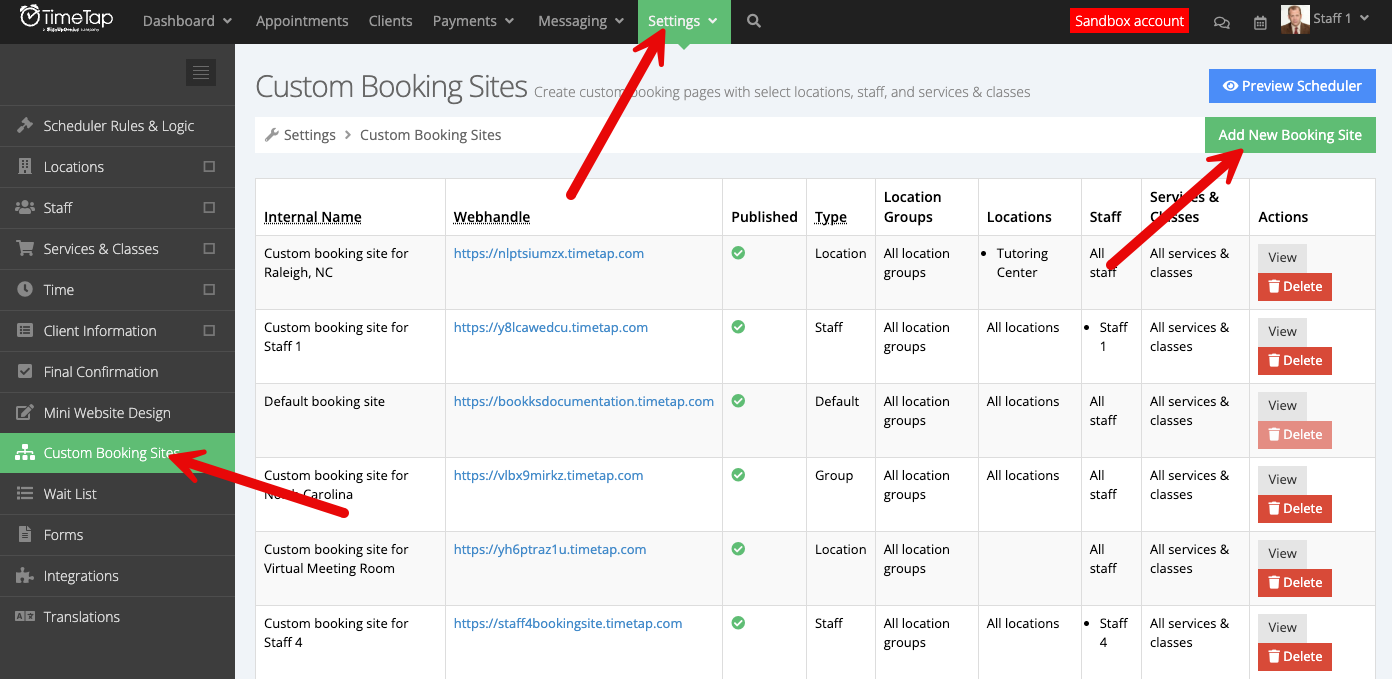
Task: View the Raleigh, NC booking site
Action: coord(1282,257)
